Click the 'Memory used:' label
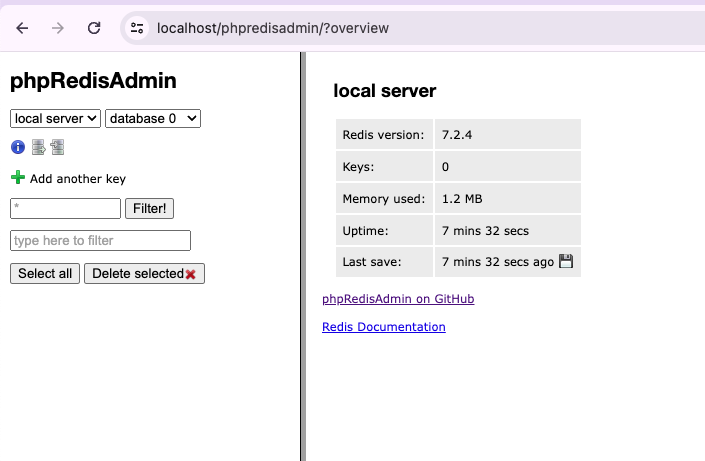 click(x=384, y=199)
